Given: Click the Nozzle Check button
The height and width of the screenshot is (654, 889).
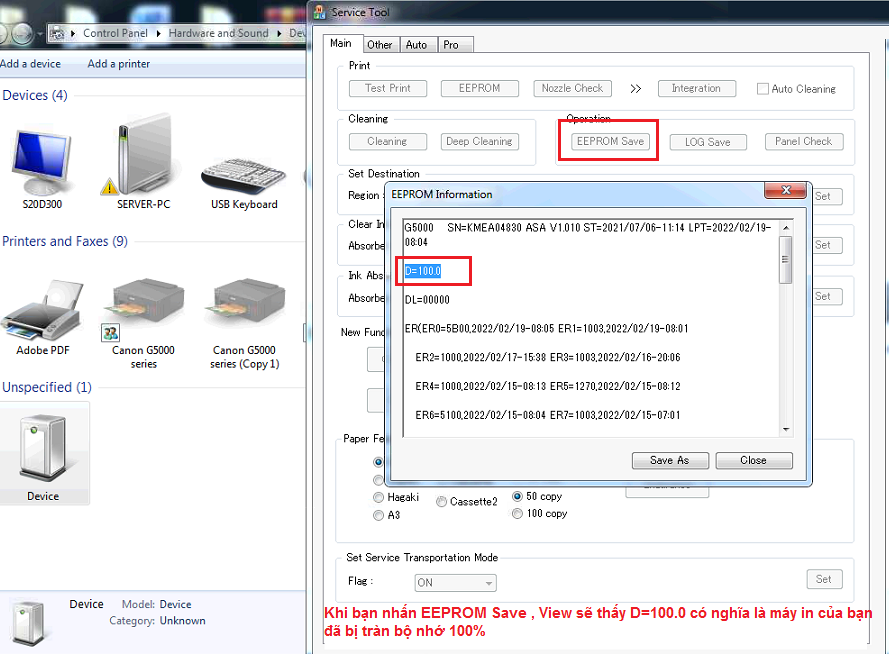Looking at the screenshot, I should pyautogui.click(x=573, y=88).
